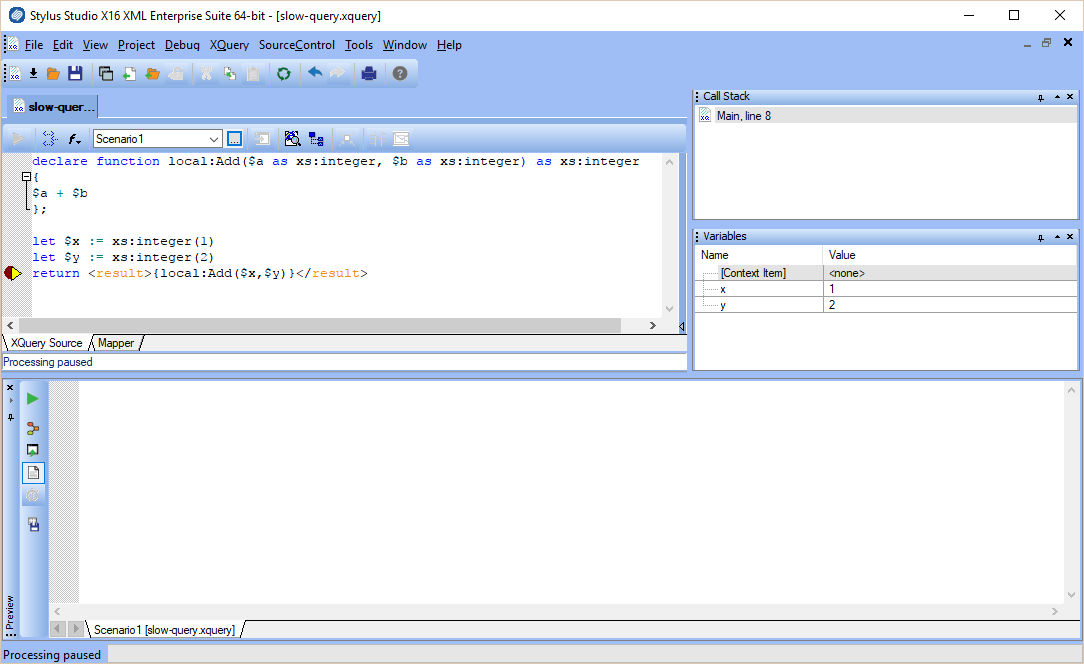This screenshot has height=664, width=1084.
Task: Click the Save floppy disk icon
Action: [x=75, y=73]
